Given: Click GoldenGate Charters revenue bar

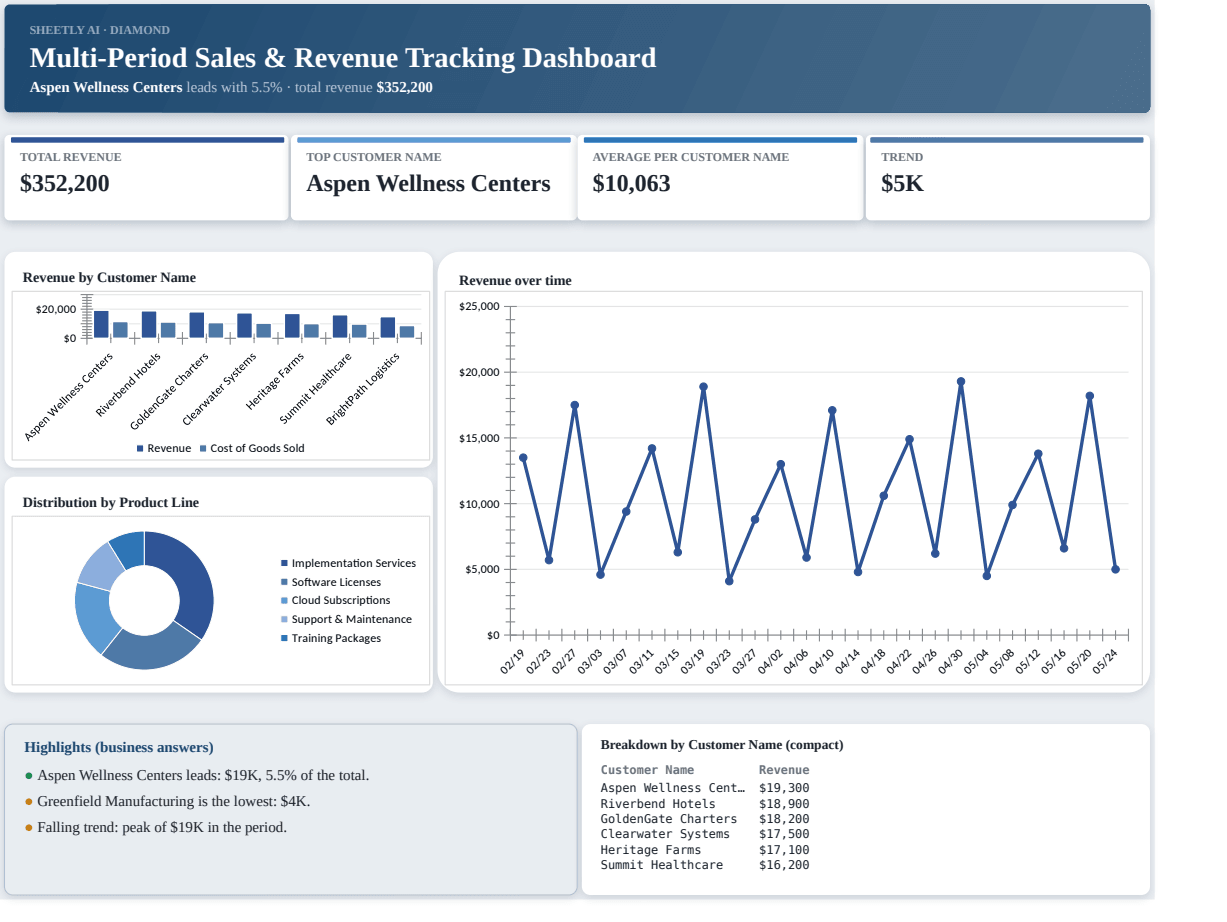Looking at the screenshot, I should pyautogui.click(x=197, y=325).
